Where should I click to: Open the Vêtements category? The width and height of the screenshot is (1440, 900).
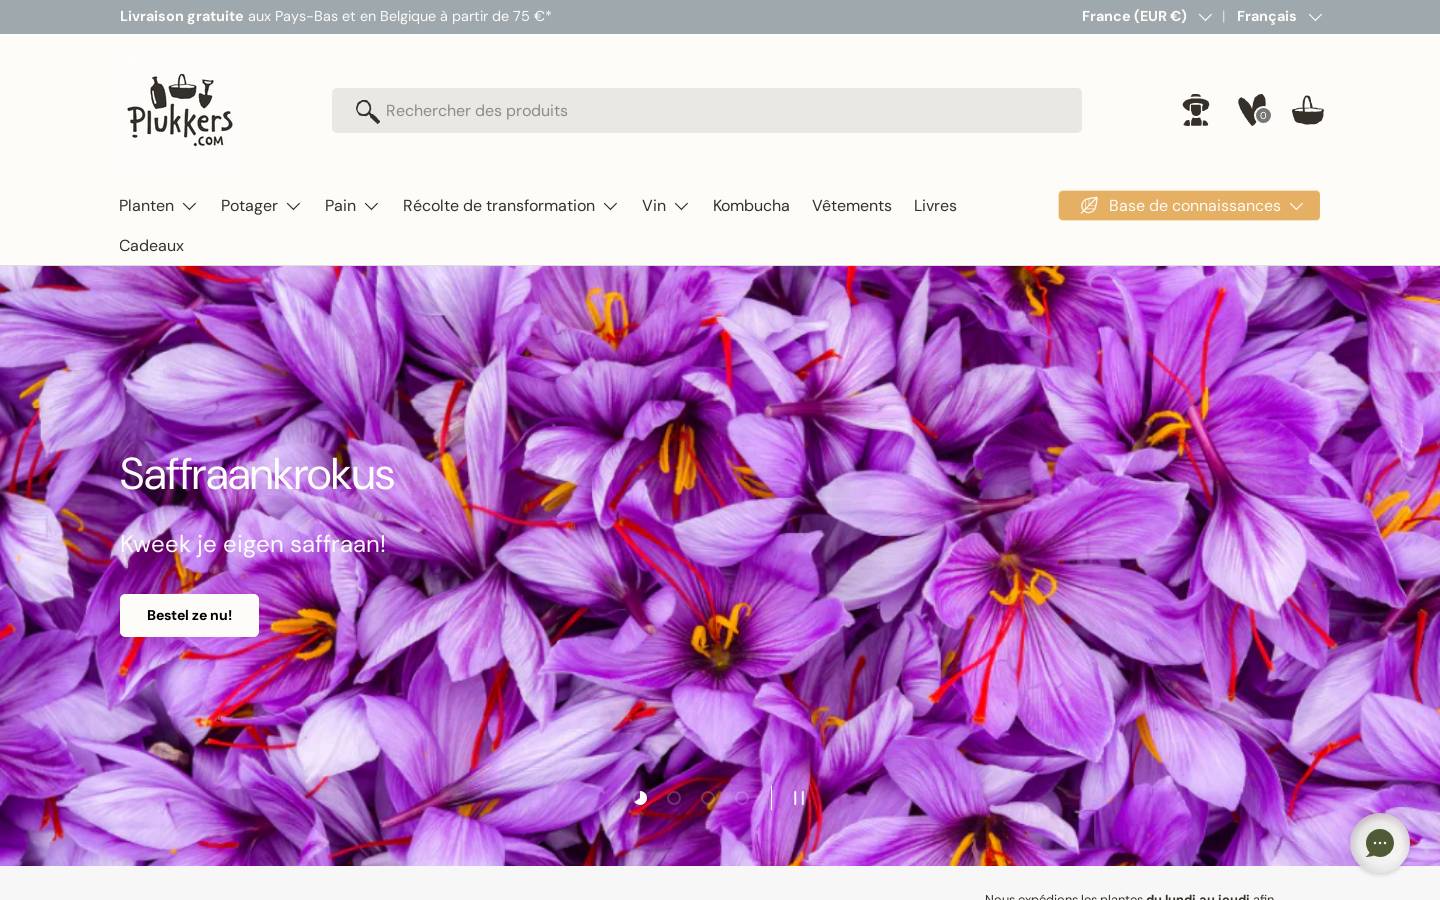point(852,206)
